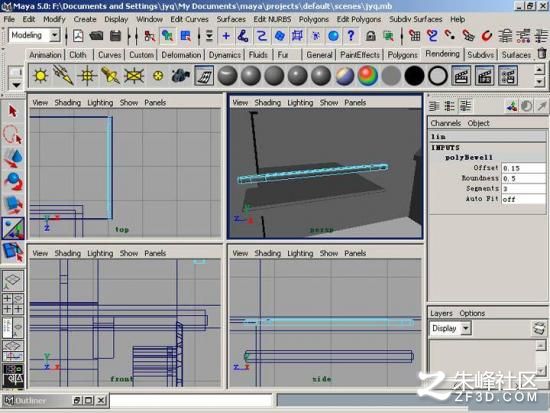The image size is (550, 413).
Task: Create a spot light from shelf
Action: click(110, 75)
